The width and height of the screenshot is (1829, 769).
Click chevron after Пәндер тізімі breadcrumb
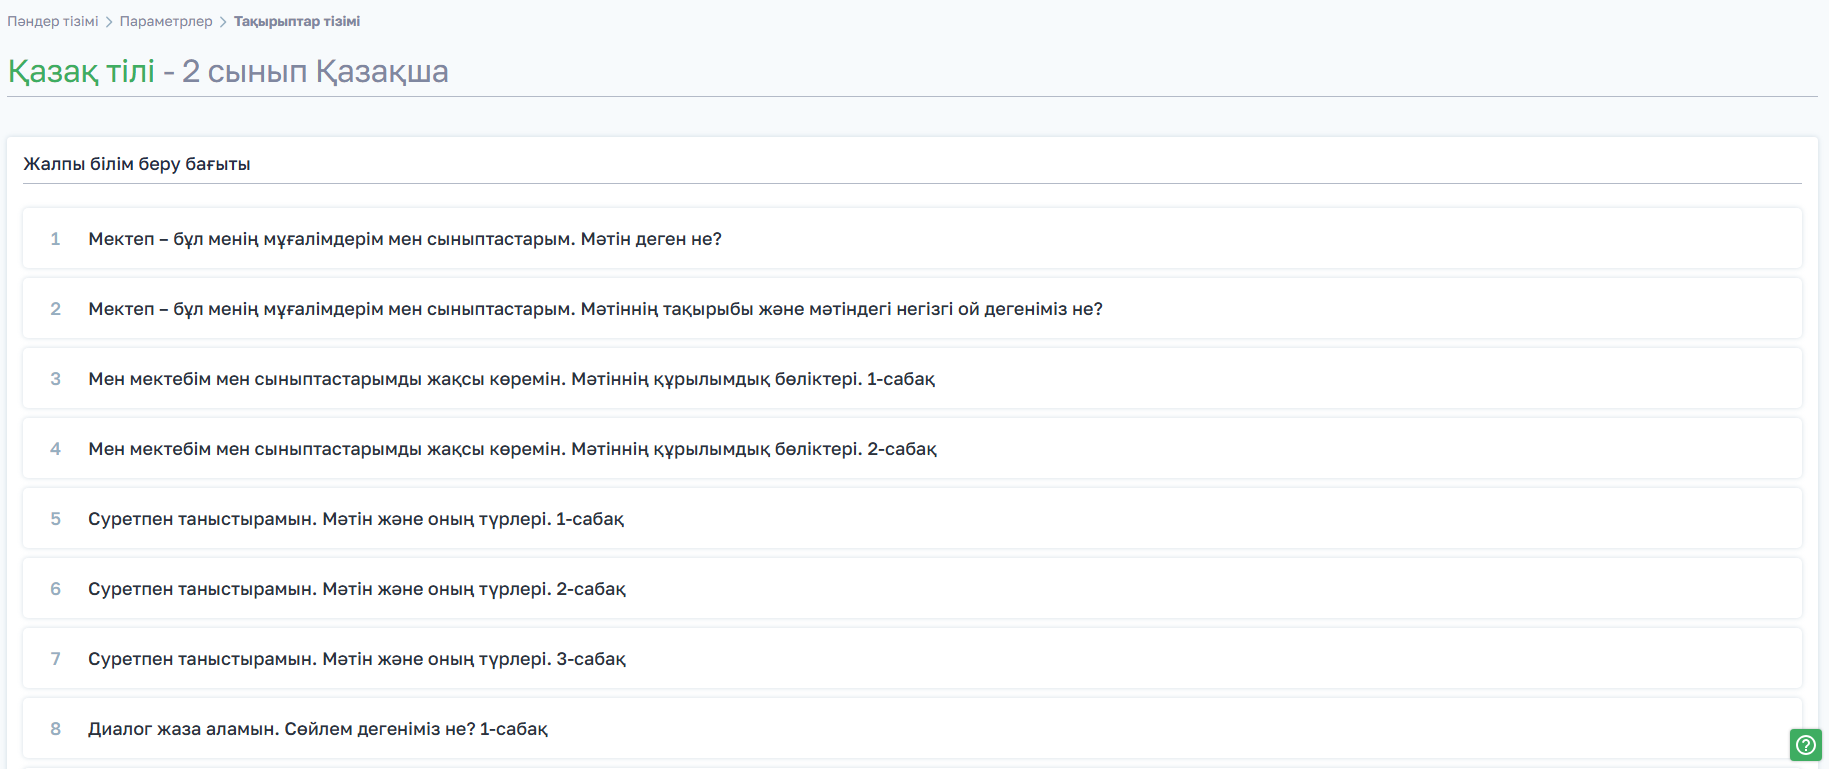(109, 22)
